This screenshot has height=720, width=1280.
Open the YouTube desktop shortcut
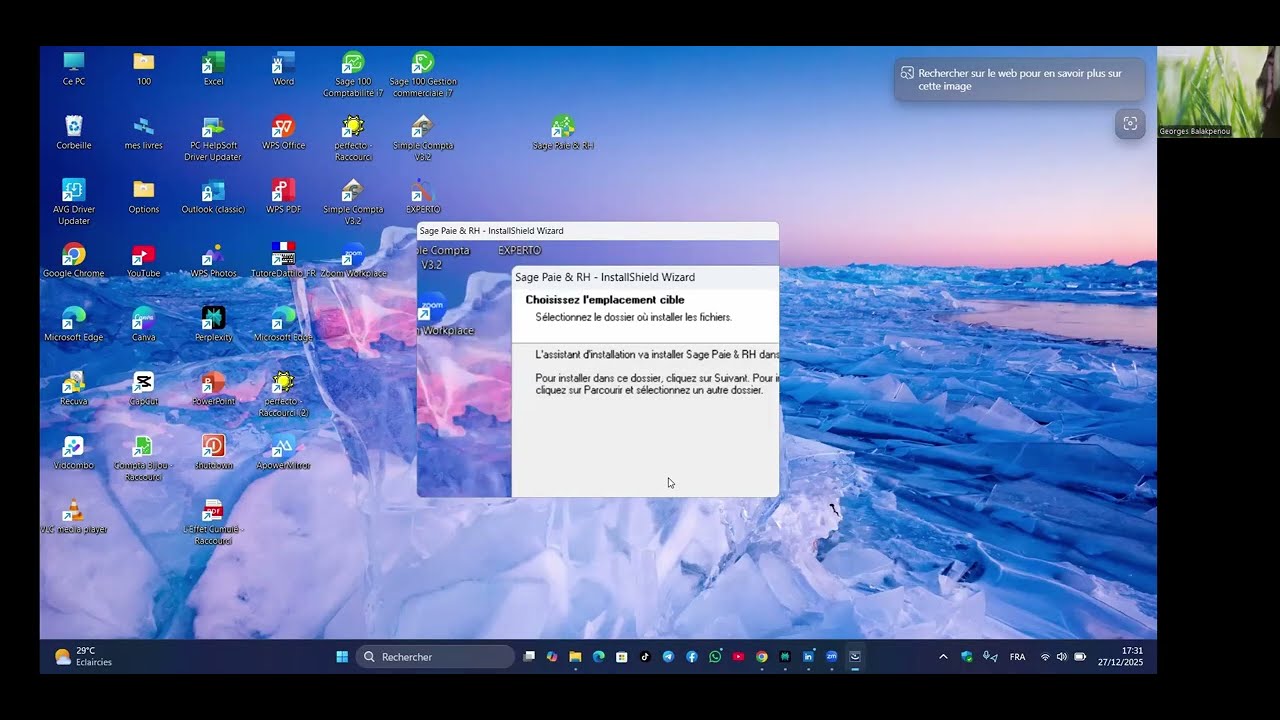coord(144,260)
